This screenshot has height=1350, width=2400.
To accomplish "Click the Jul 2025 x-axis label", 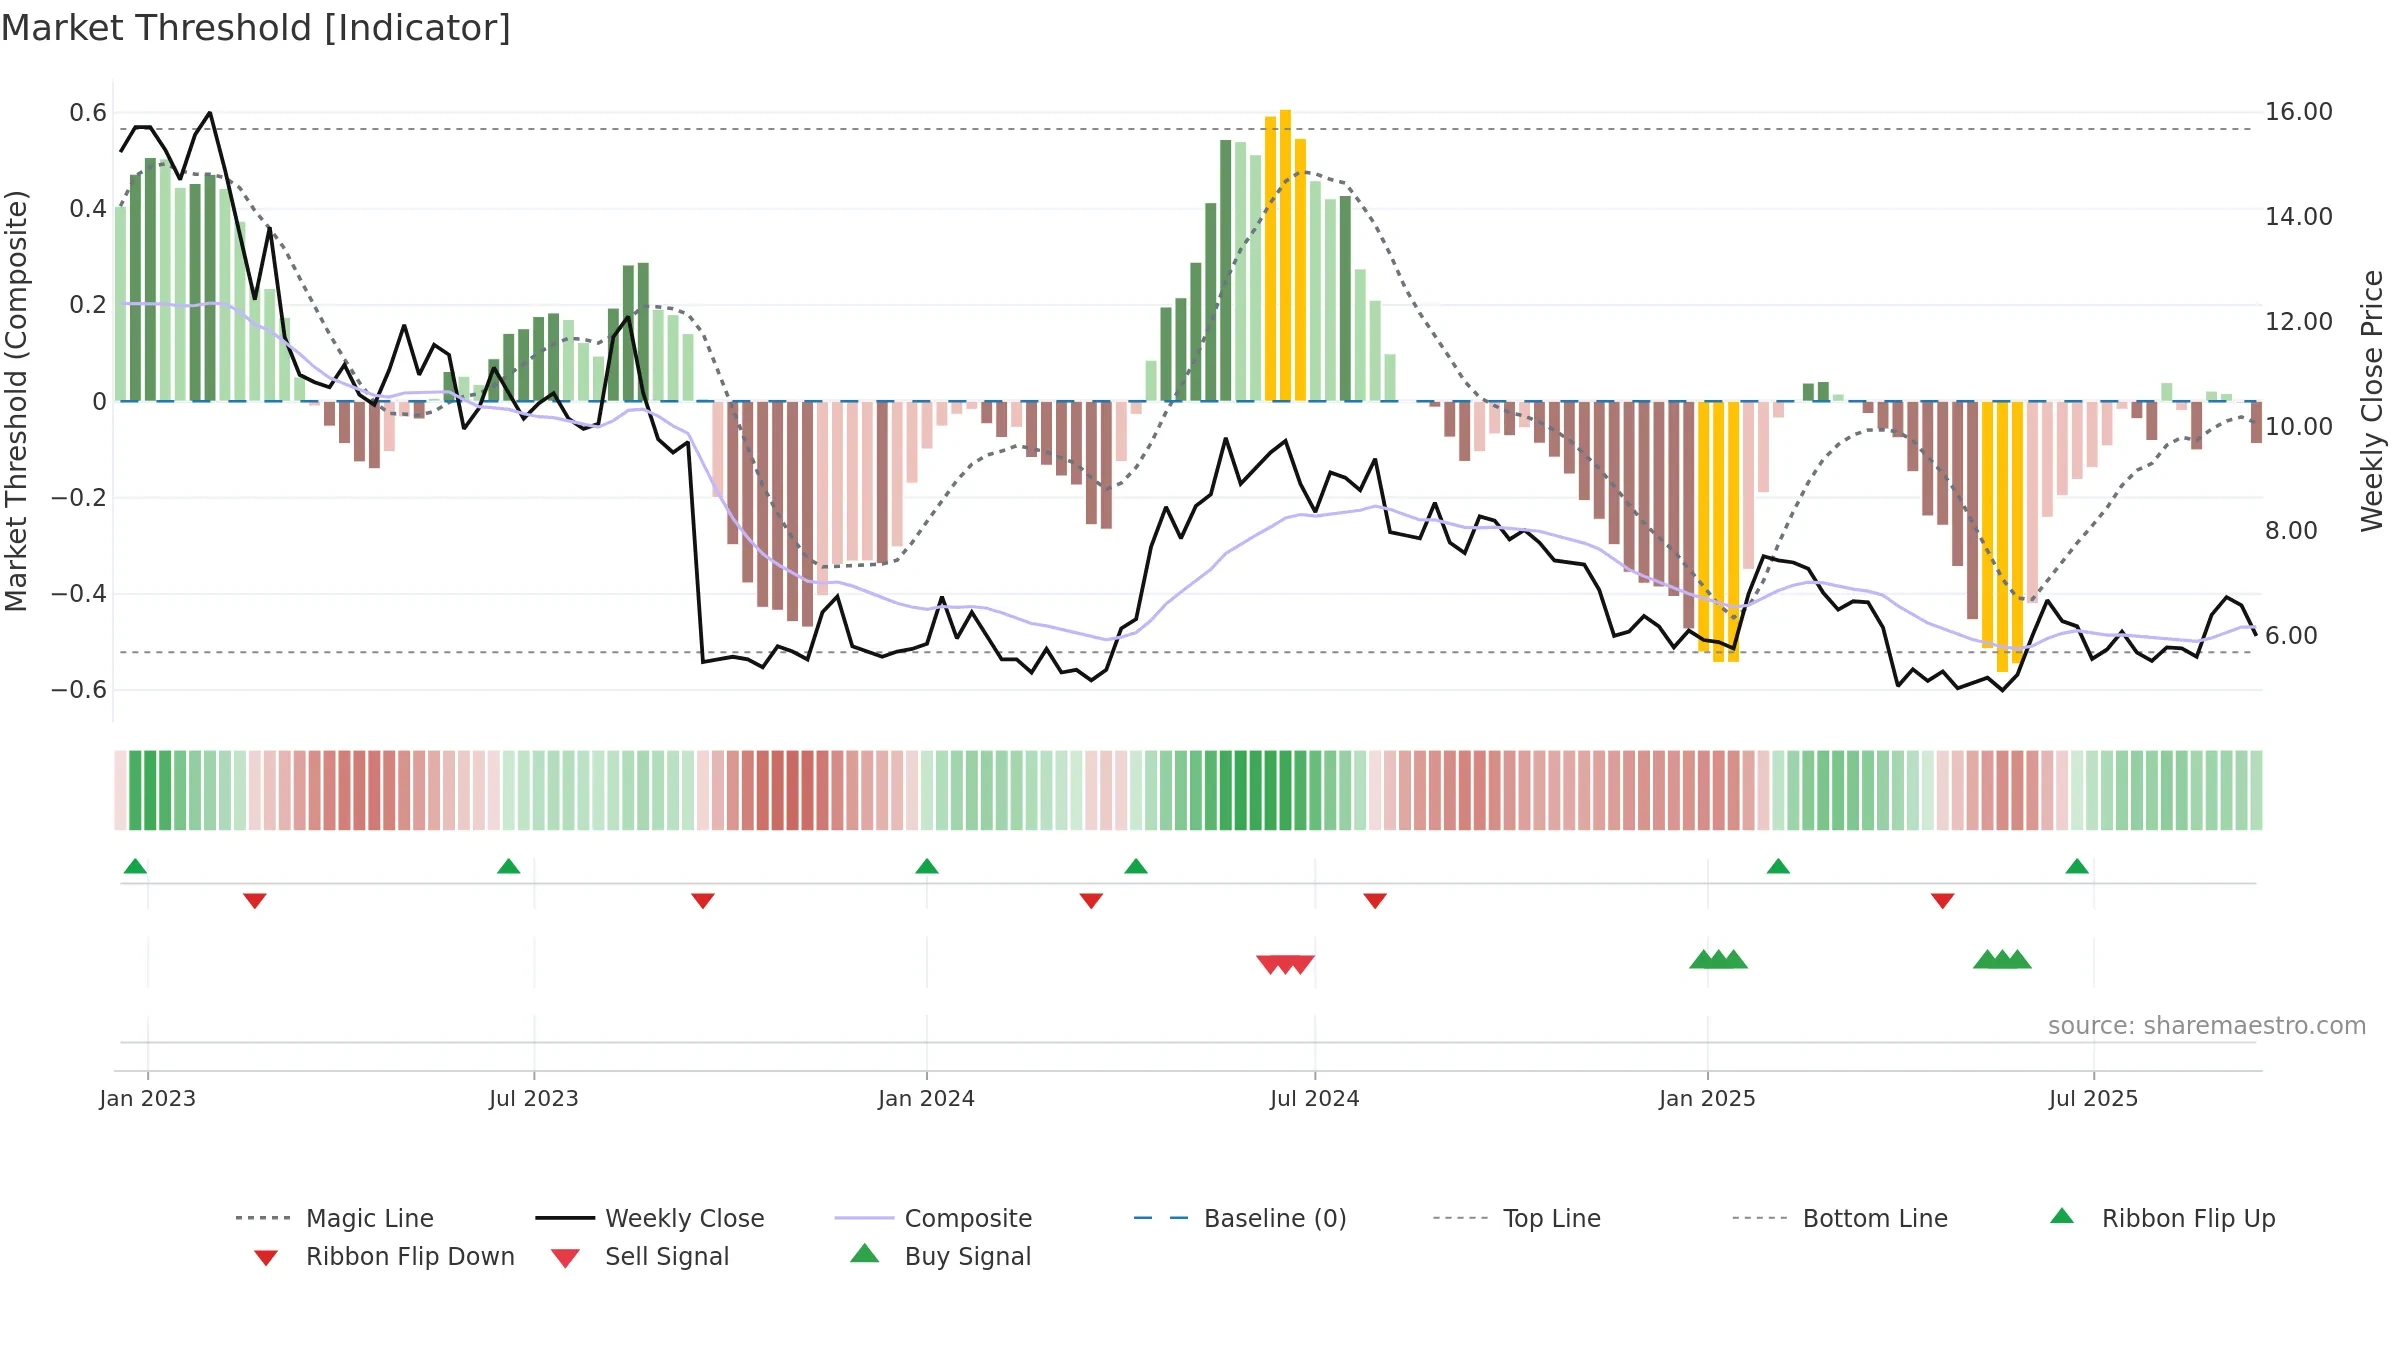I will click(2094, 1098).
